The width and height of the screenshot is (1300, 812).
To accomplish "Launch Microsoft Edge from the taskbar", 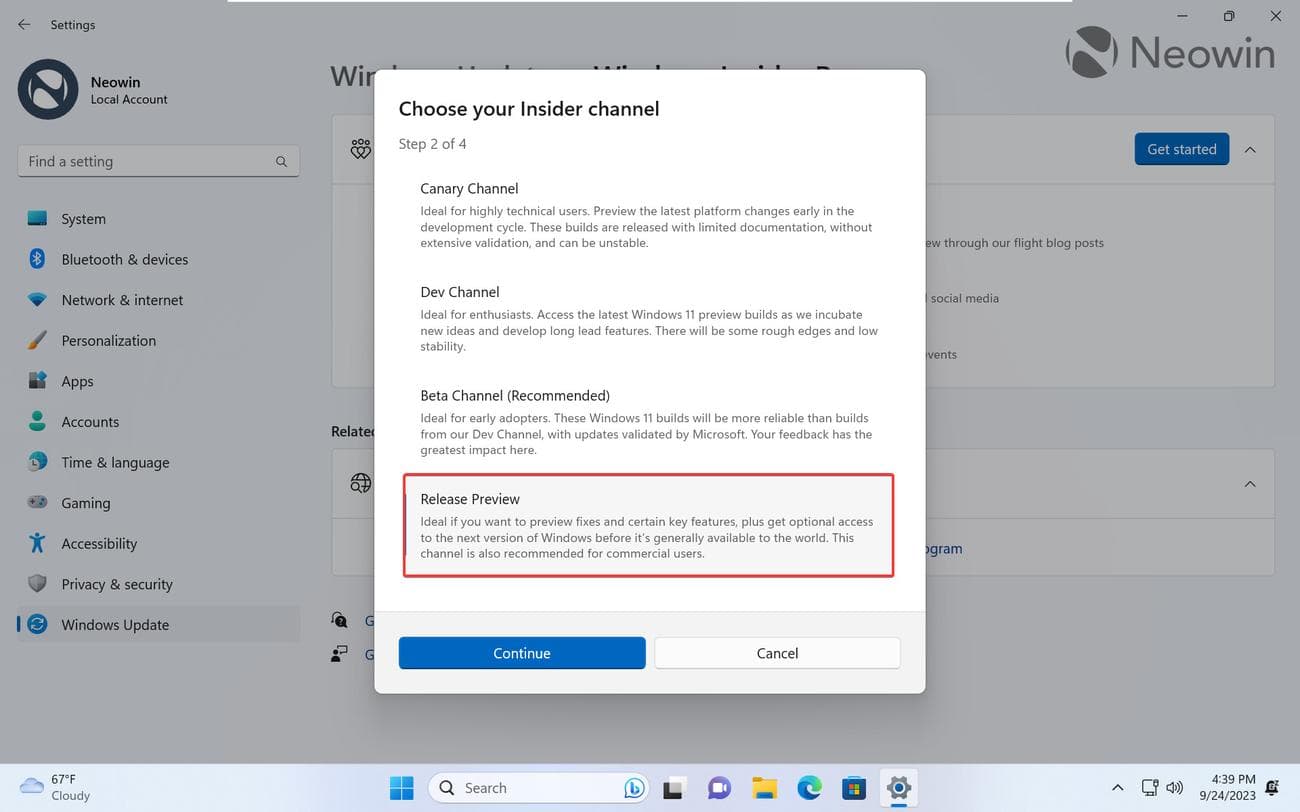I will click(x=808, y=787).
